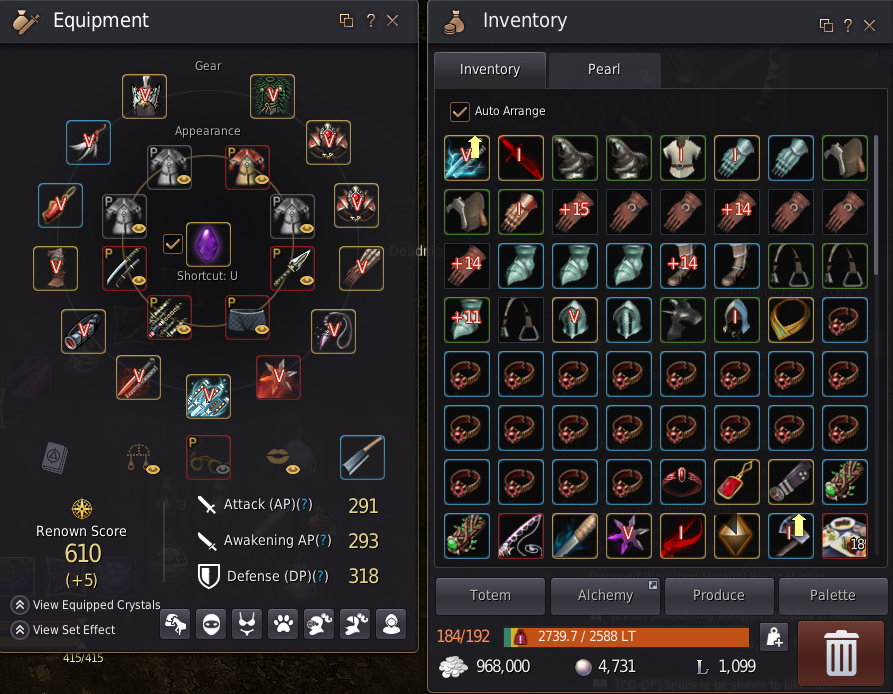Toggle the checkbox beside the purple crystal
The width and height of the screenshot is (893, 694).
(x=173, y=244)
